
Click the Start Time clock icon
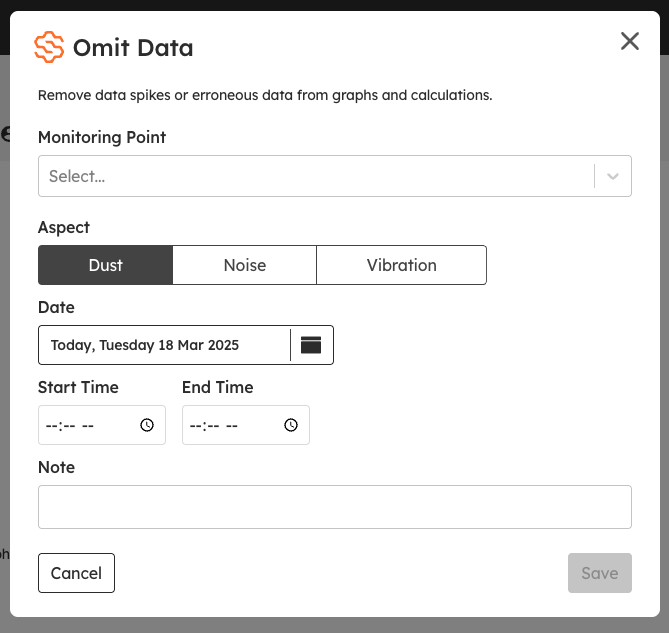click(147, 425)
